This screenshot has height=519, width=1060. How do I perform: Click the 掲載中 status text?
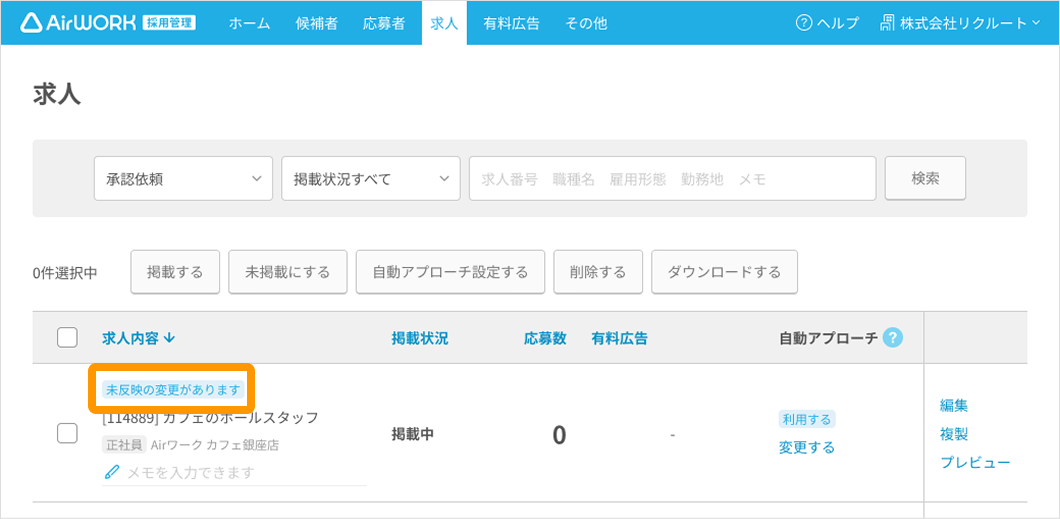(412, 434)
